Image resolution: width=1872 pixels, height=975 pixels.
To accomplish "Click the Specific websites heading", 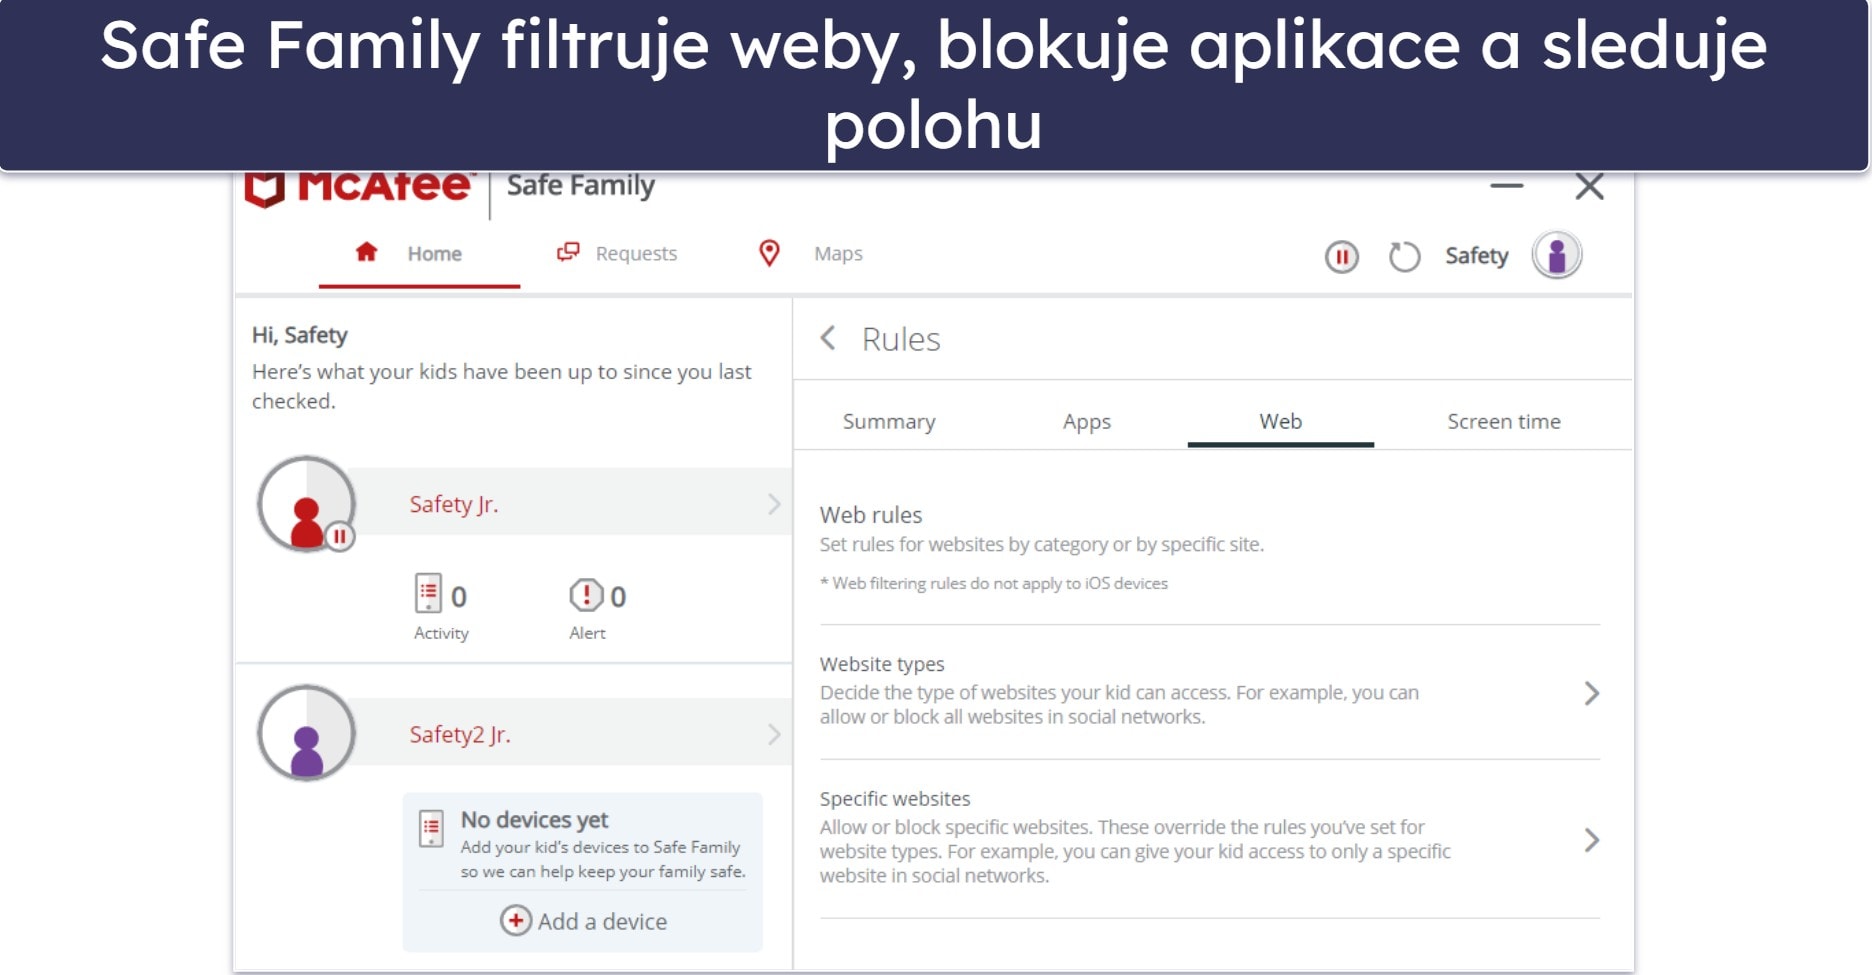I will tap(895, 799).
